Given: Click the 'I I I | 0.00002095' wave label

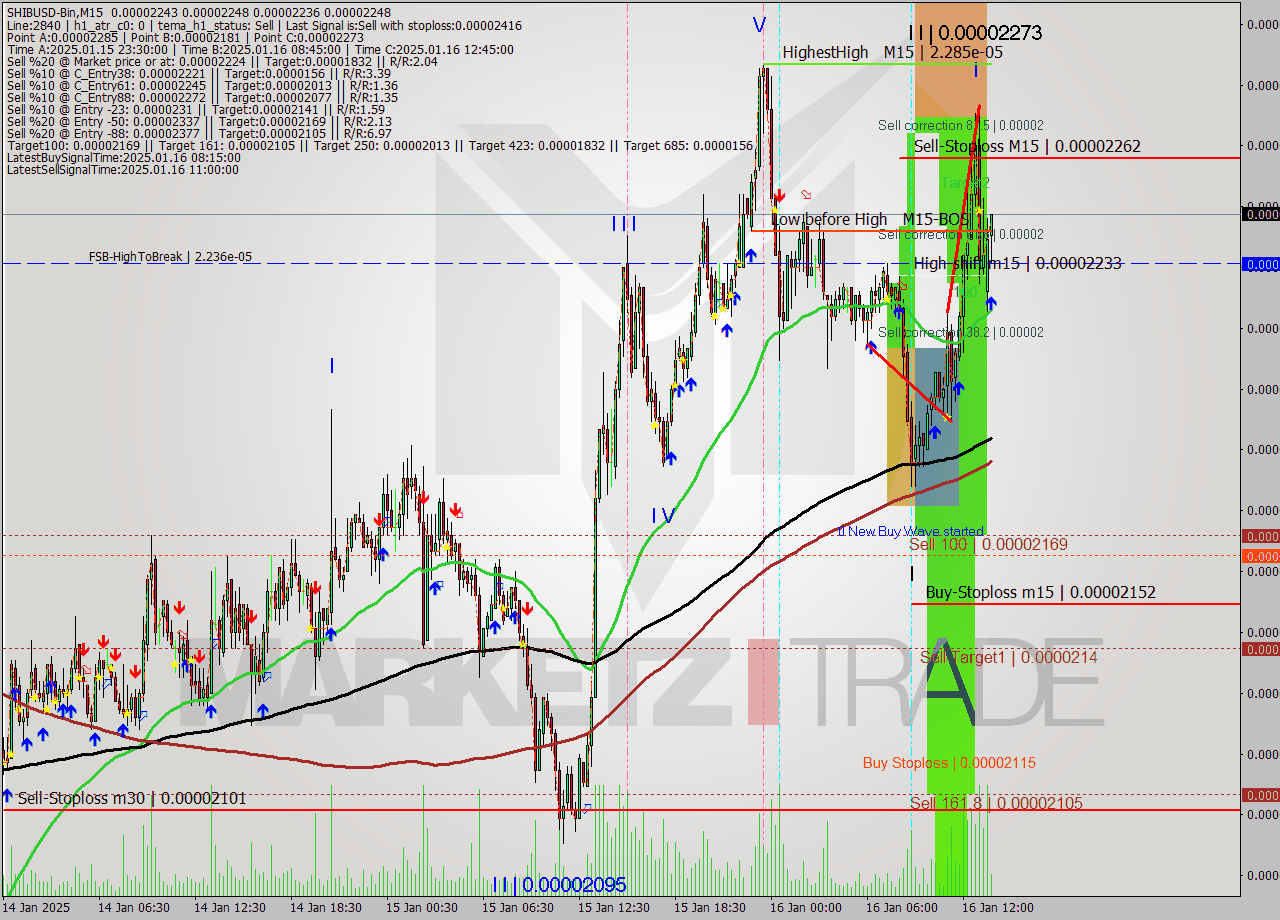Looking at the screenshot, I should pyautogui.click(x=559, y=885).
